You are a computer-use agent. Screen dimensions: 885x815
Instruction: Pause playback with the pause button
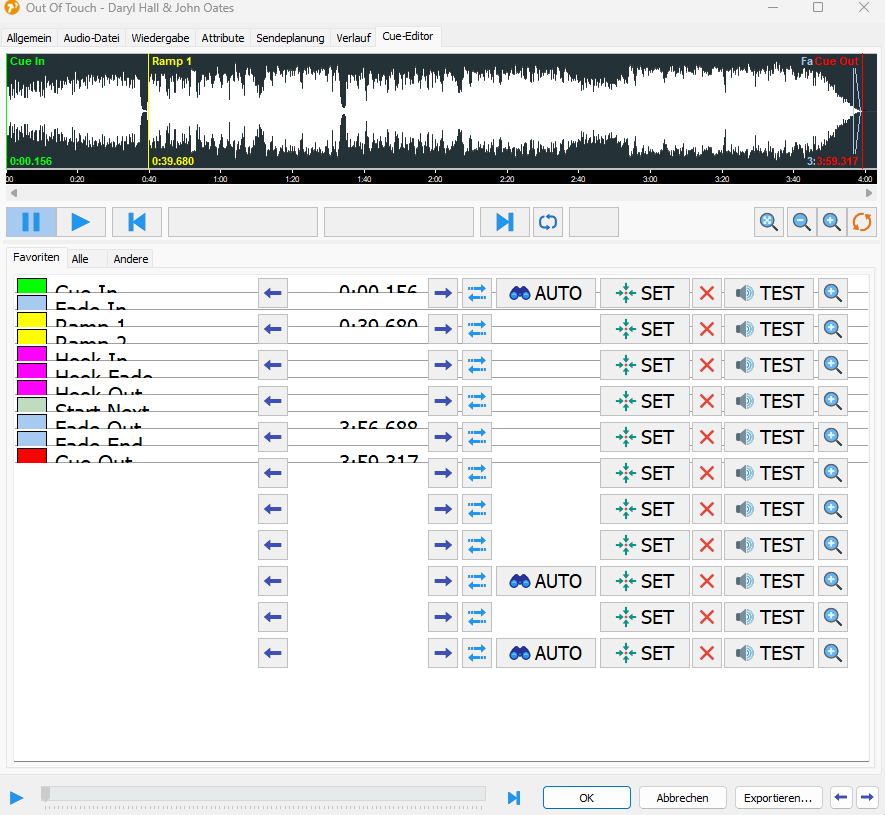point(31,222)
